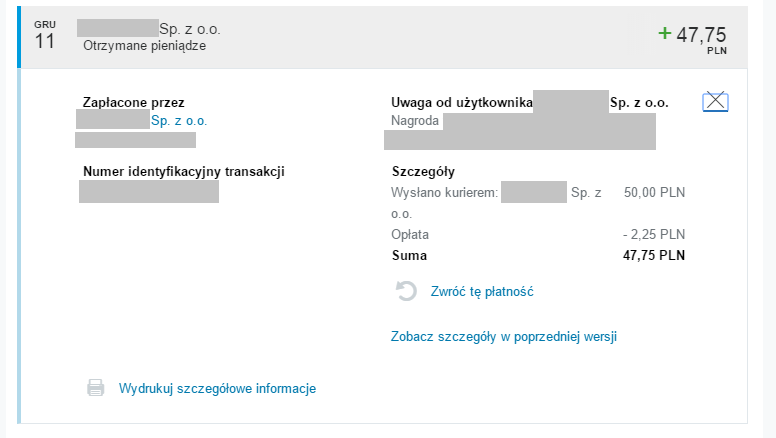Screen dimensions: 776x438
Task: Click 'Wydrukuj szczegółowe informacje' print link
Action: point(217,388)
